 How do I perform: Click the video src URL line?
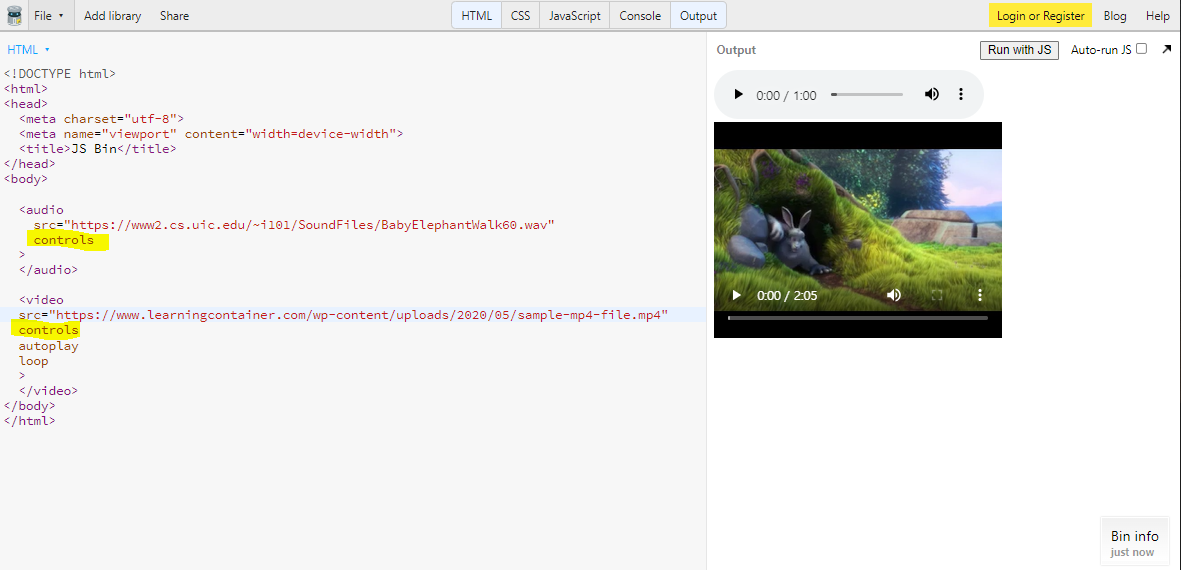[x=343, y=315]
